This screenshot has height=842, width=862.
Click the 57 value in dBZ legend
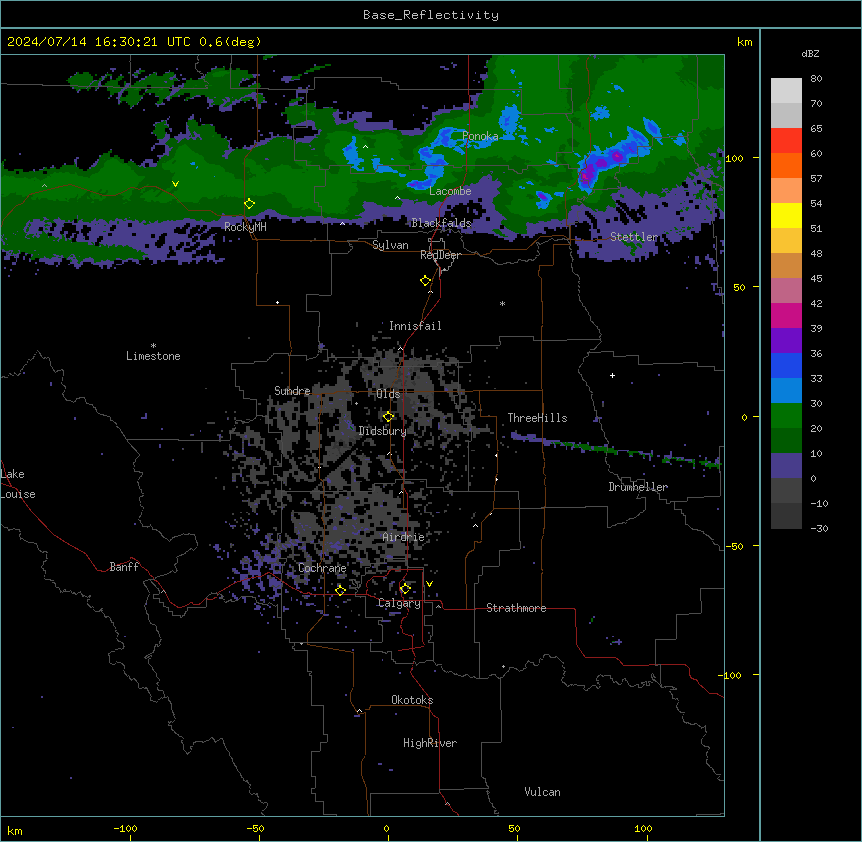point(816,179)
